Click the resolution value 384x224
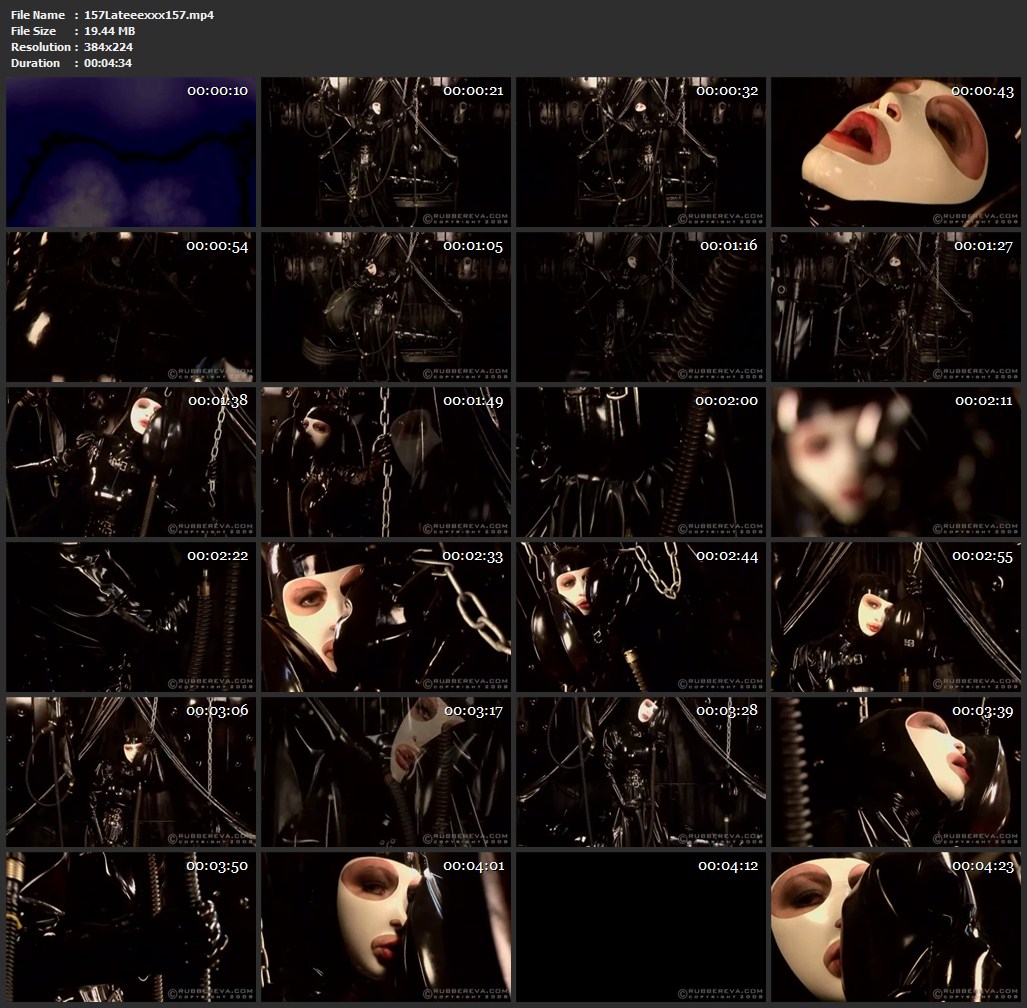 point(108,47)
